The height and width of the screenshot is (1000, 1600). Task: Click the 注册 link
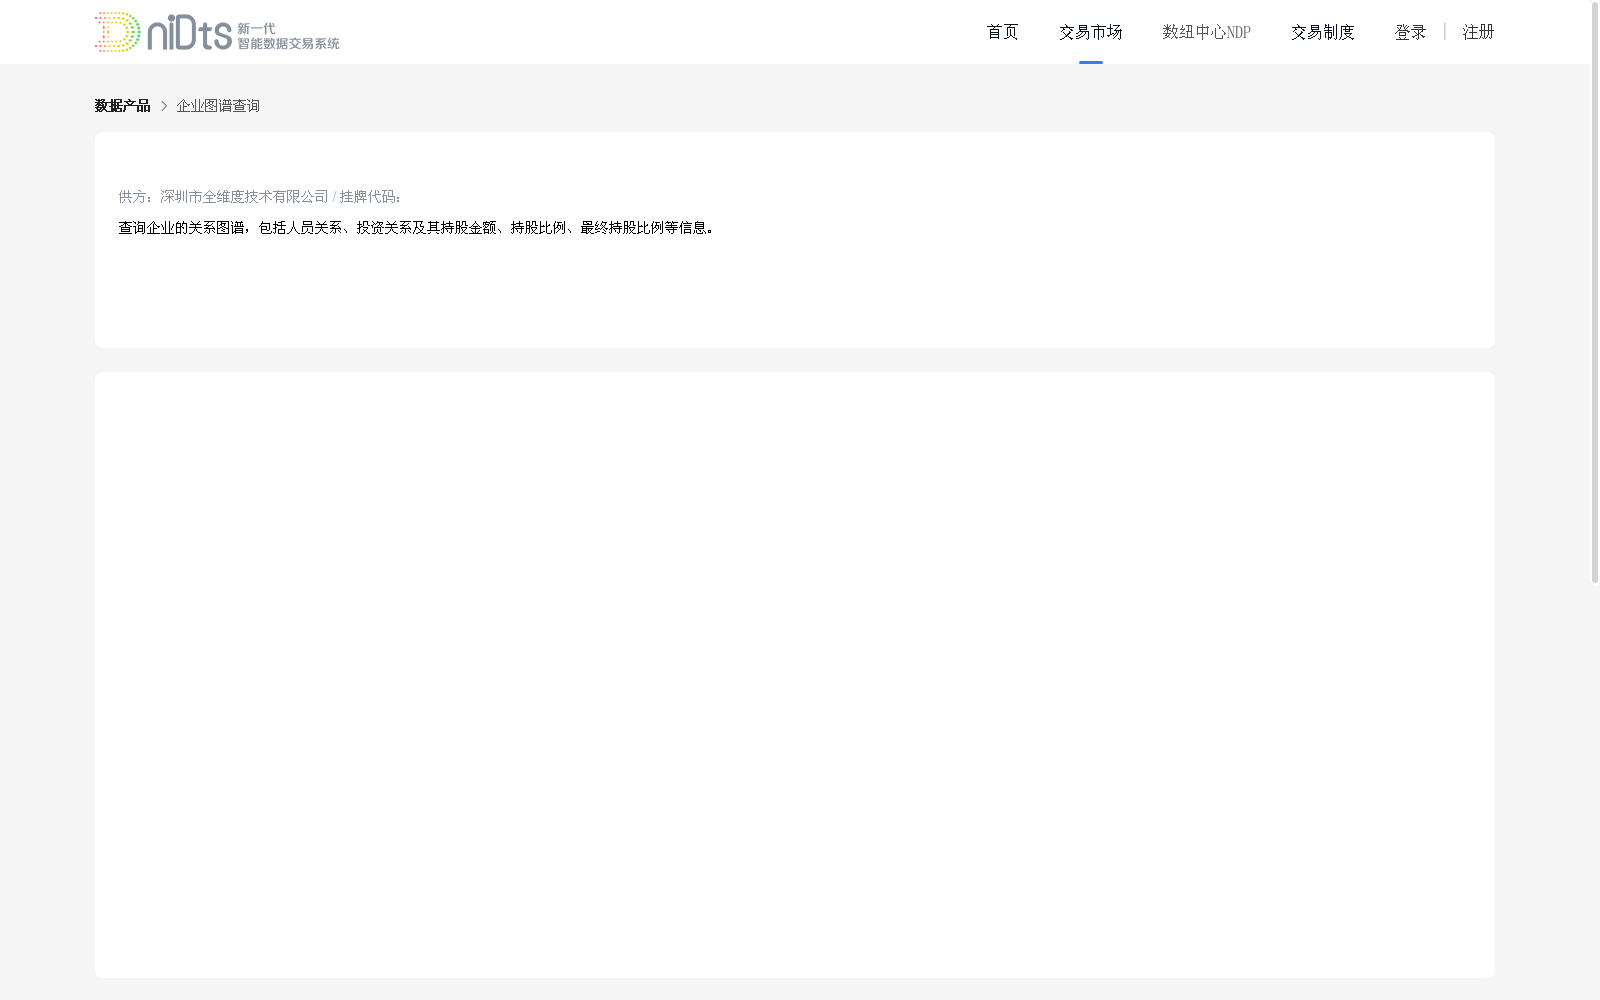[1478, 32]
